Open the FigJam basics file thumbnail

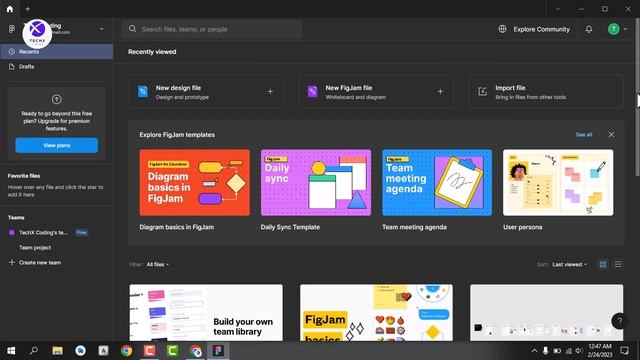click(x=376, y=313)
